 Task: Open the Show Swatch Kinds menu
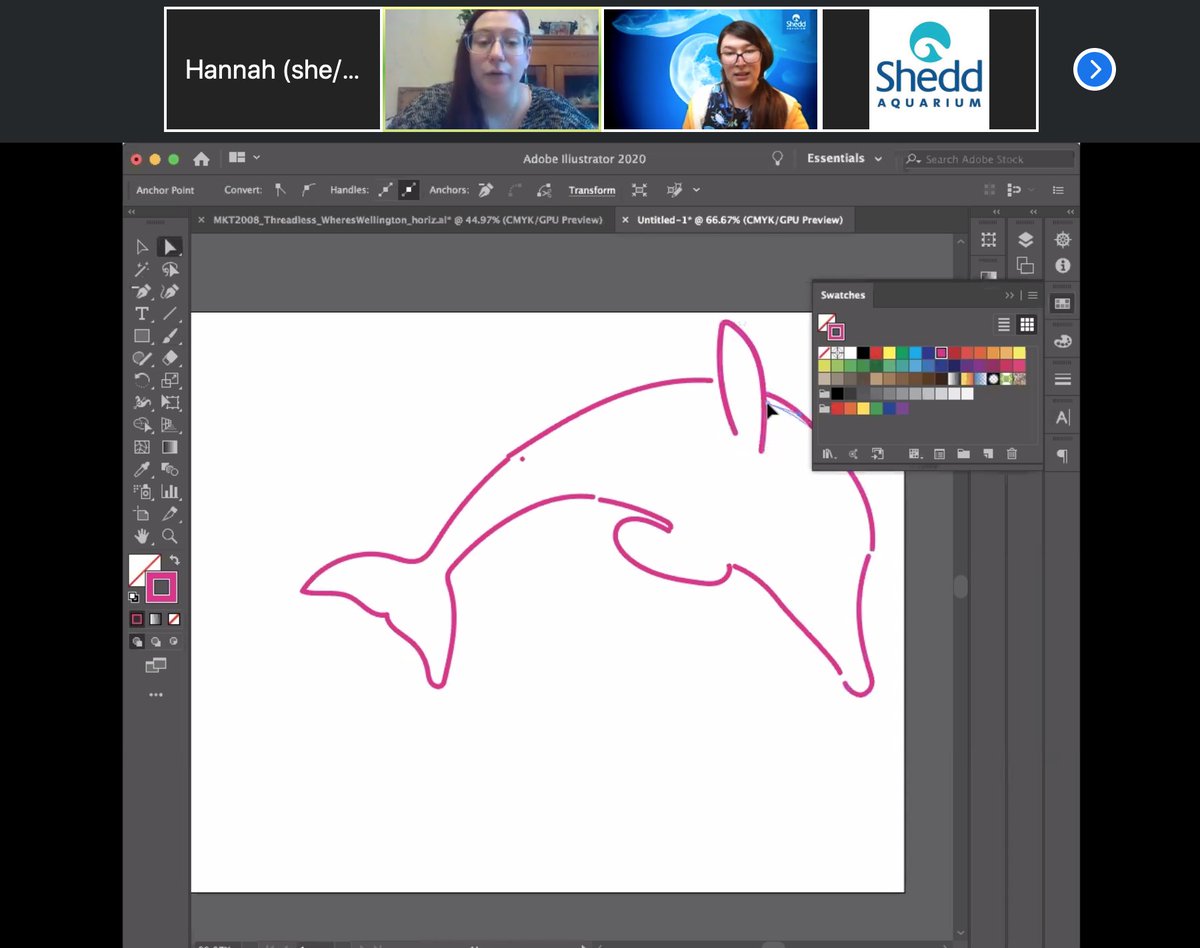(915, 454)
